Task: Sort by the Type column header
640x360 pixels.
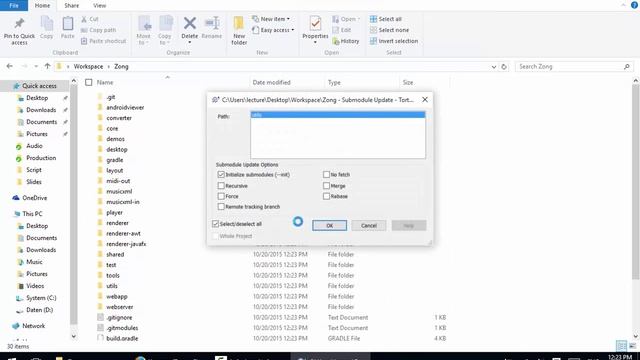Action: pyautogui.click(x=334, y=82)
